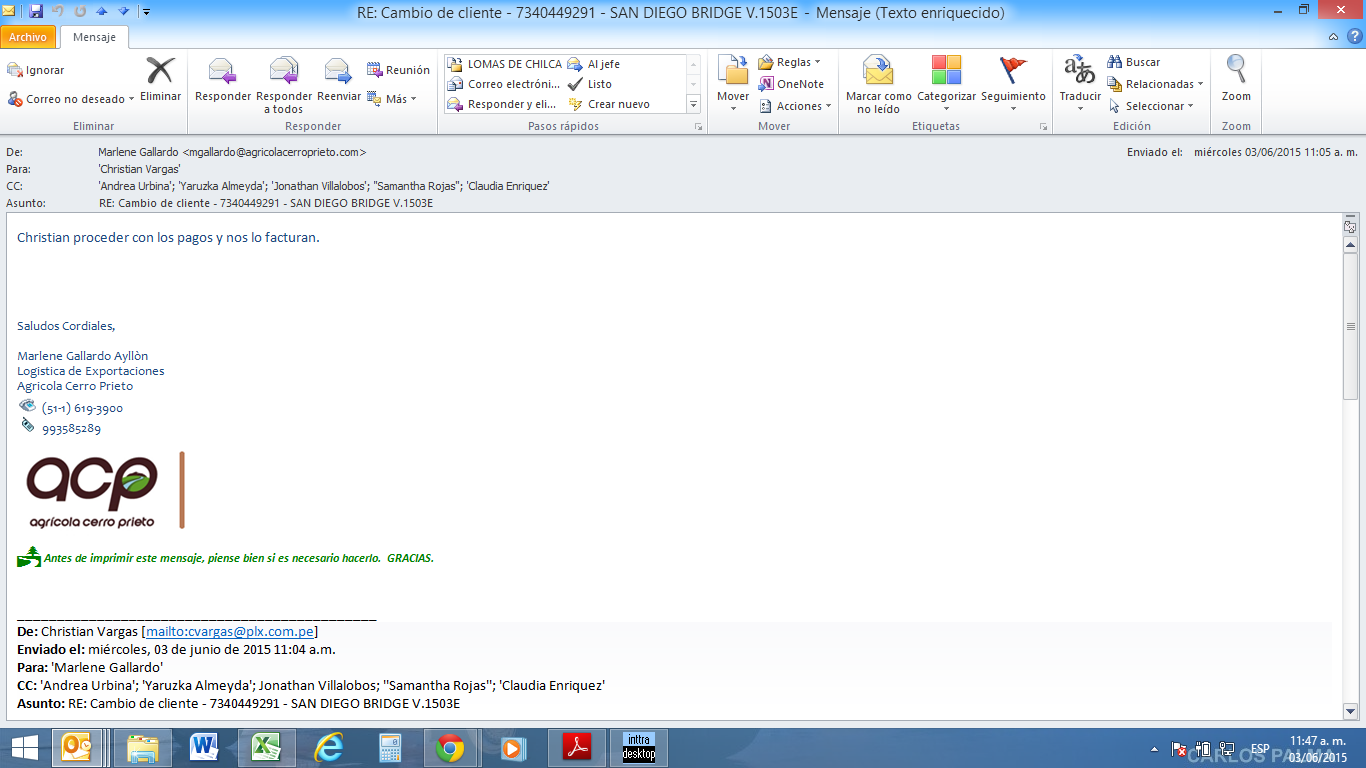Send message to OneNote
1366x768 pixels.
pos(791,84)
